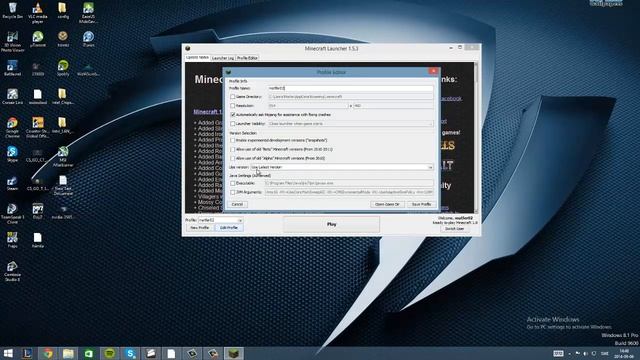Click the Java Executable path field
Image resolution: width=640 pixels, height=360 pixels.
[349, 183]
